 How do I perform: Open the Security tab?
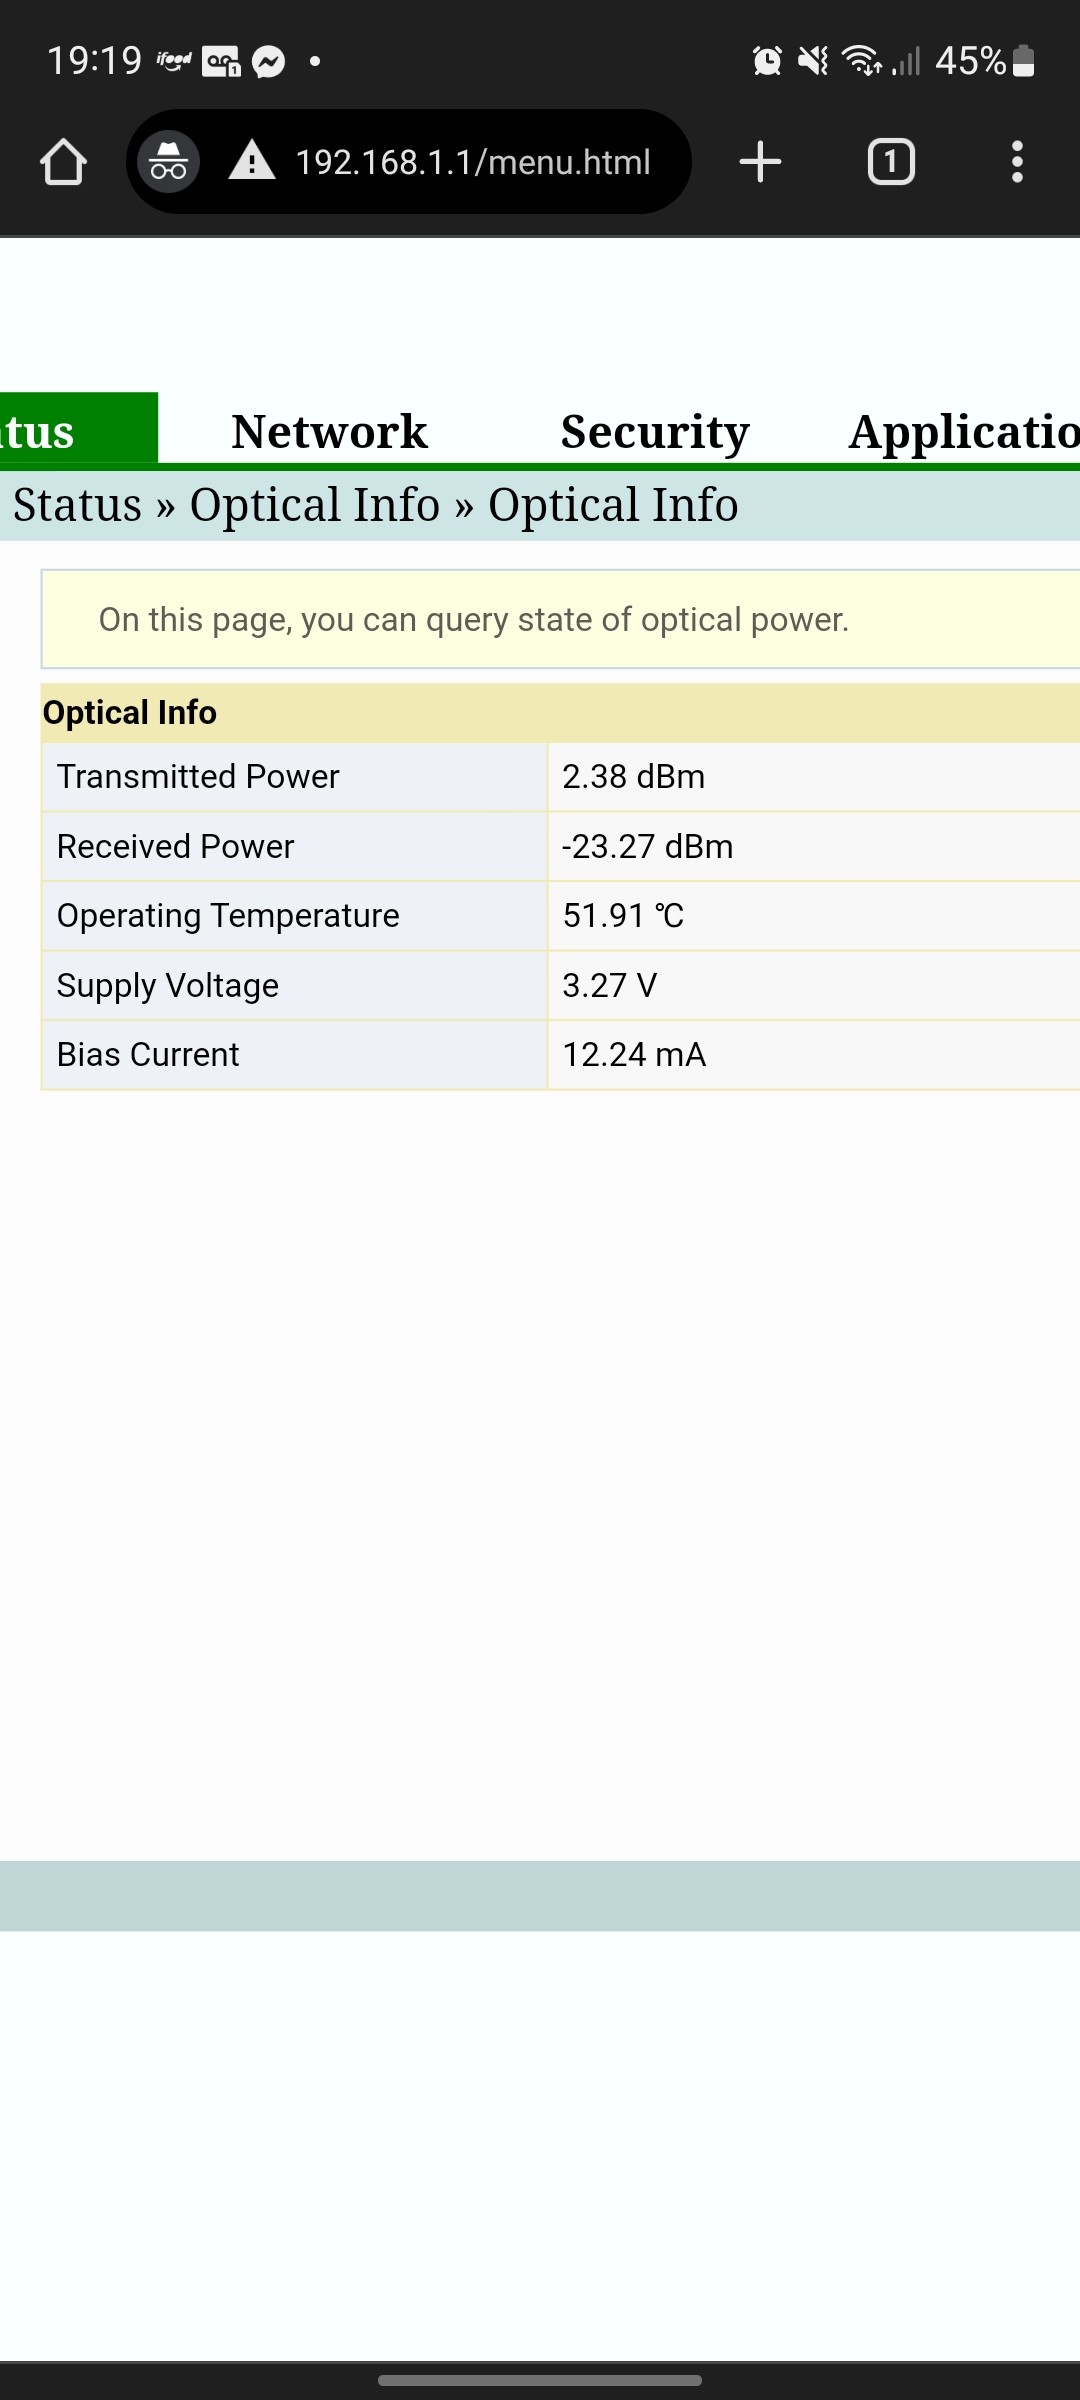(655, 431)
